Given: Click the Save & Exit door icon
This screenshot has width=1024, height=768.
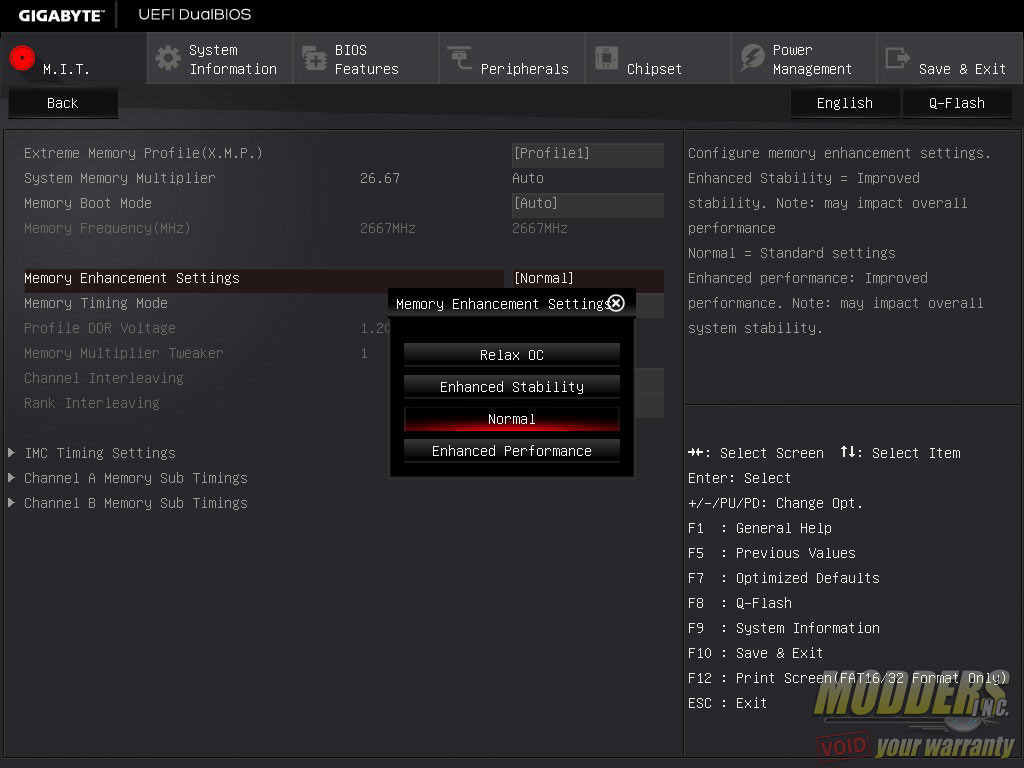Looking at the screenshot, I should [897, 58].
